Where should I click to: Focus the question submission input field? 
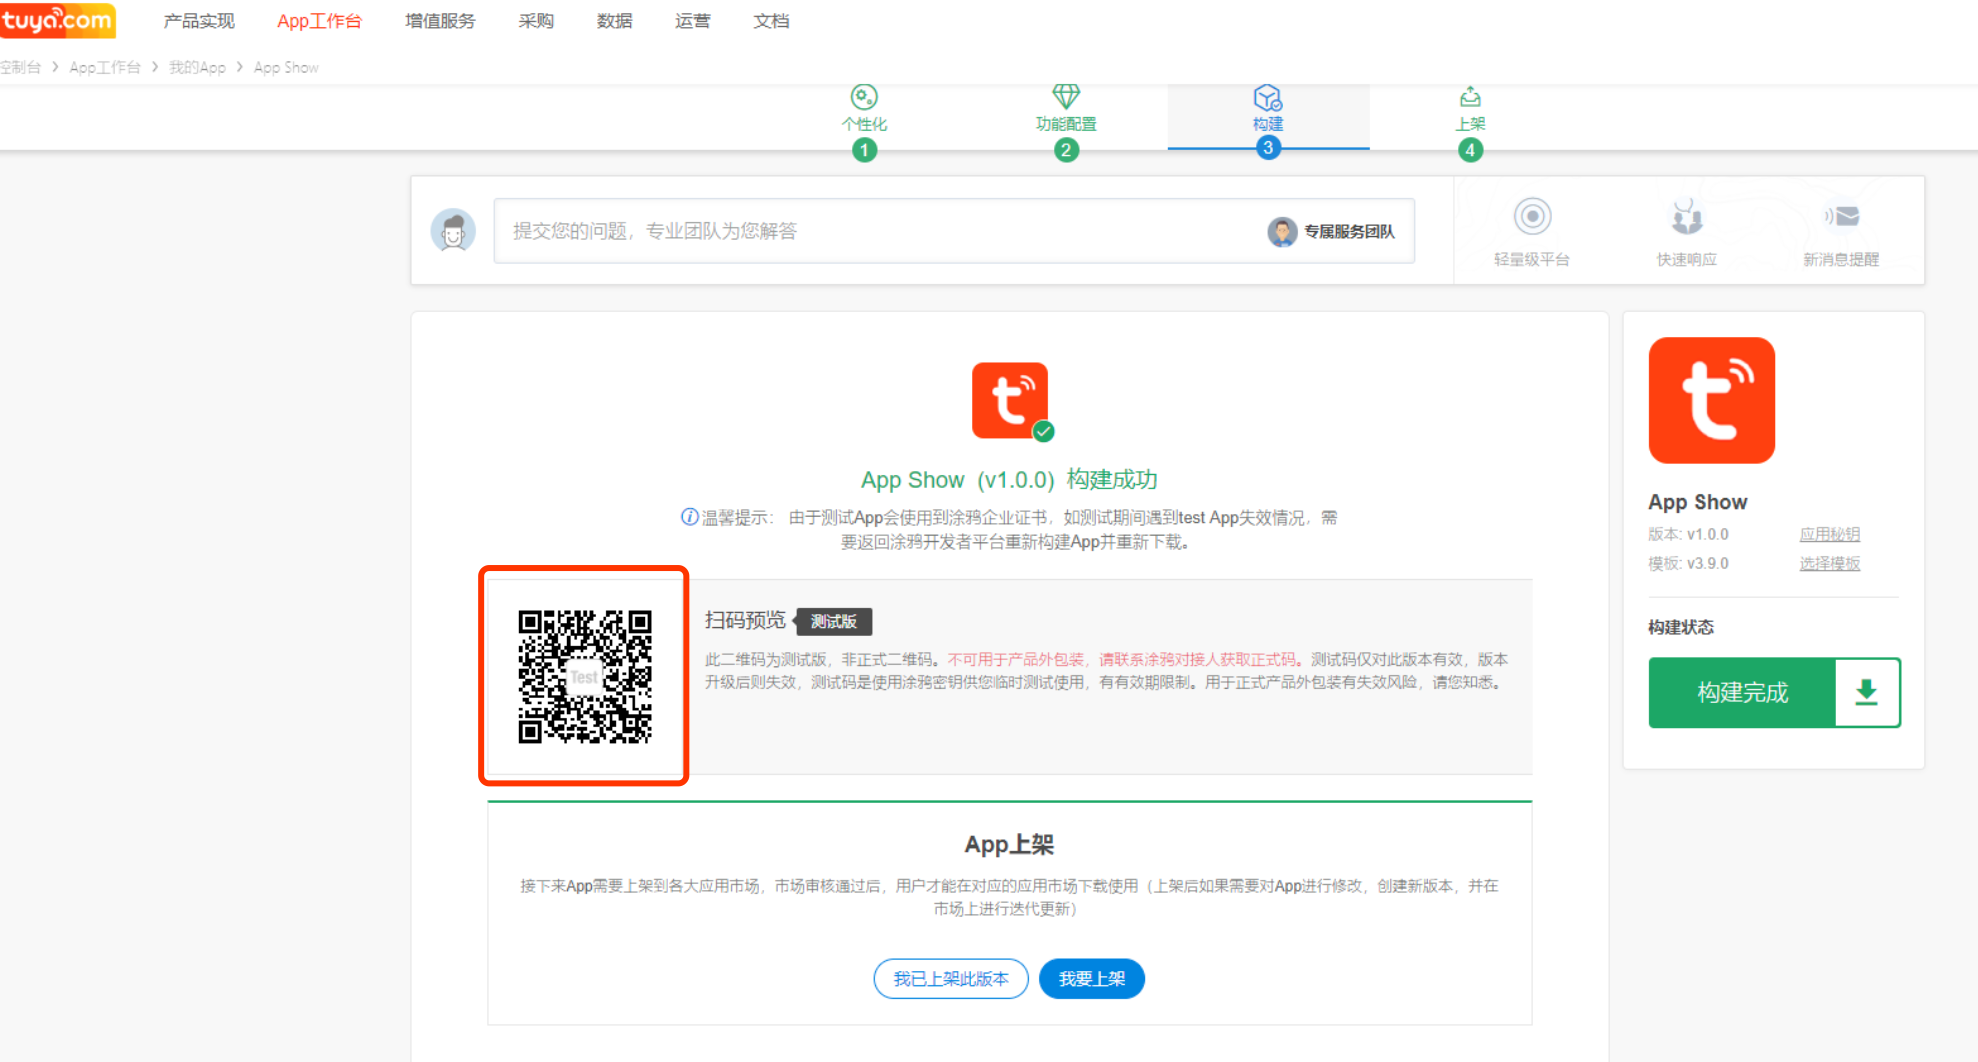(x=880, y=231)
